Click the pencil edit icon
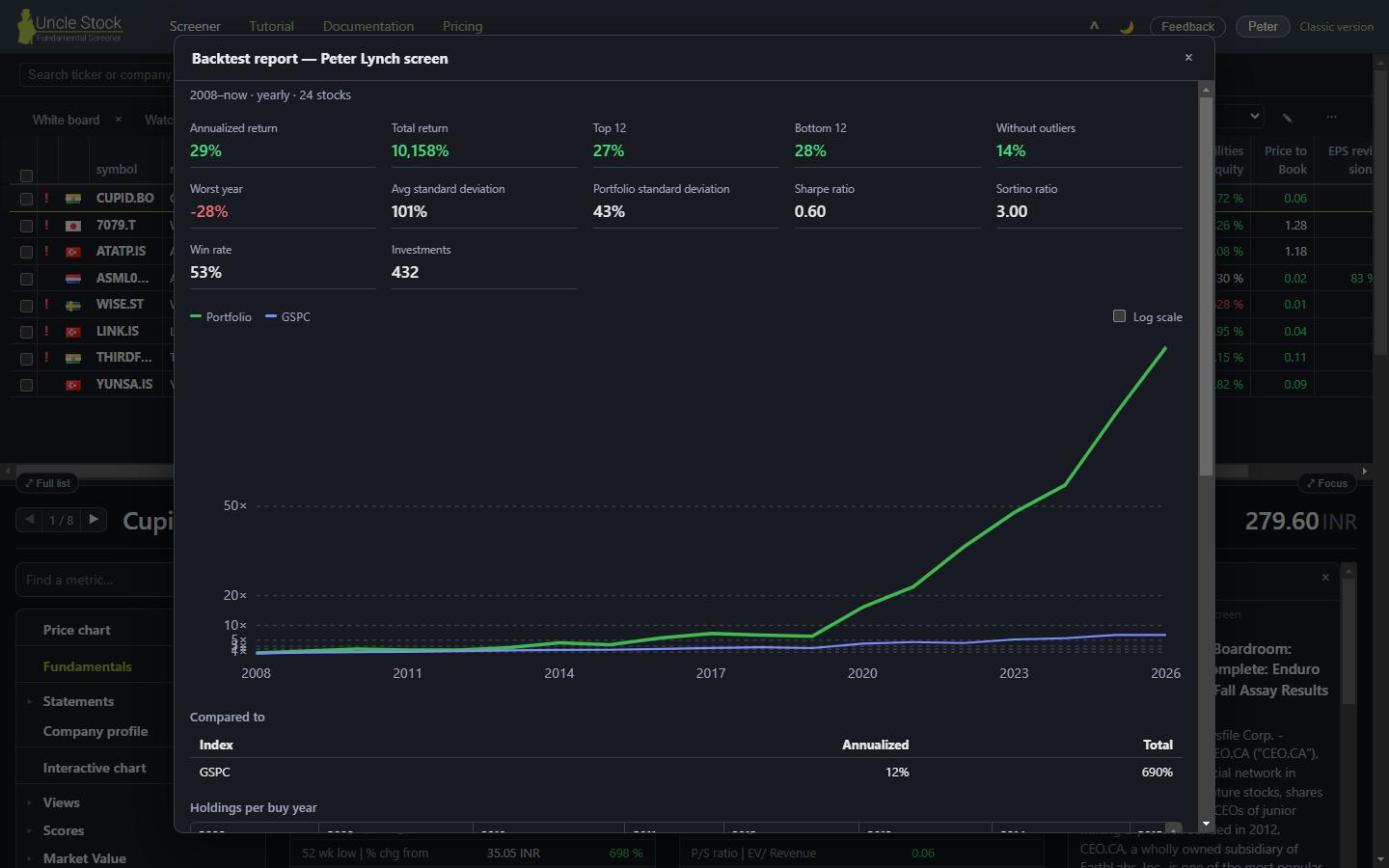Image resolution: width=1389 pixels, height=868 pixels. pyautogui.click(x=1288, y=118)
